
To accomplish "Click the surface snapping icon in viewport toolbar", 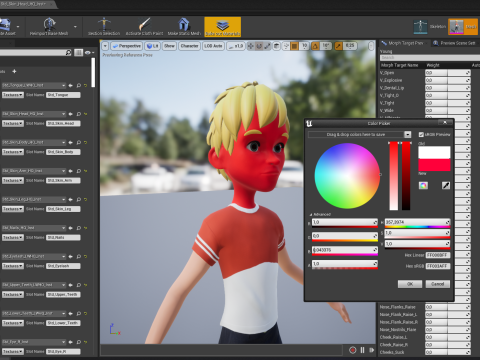I will (x=286, y=46).
